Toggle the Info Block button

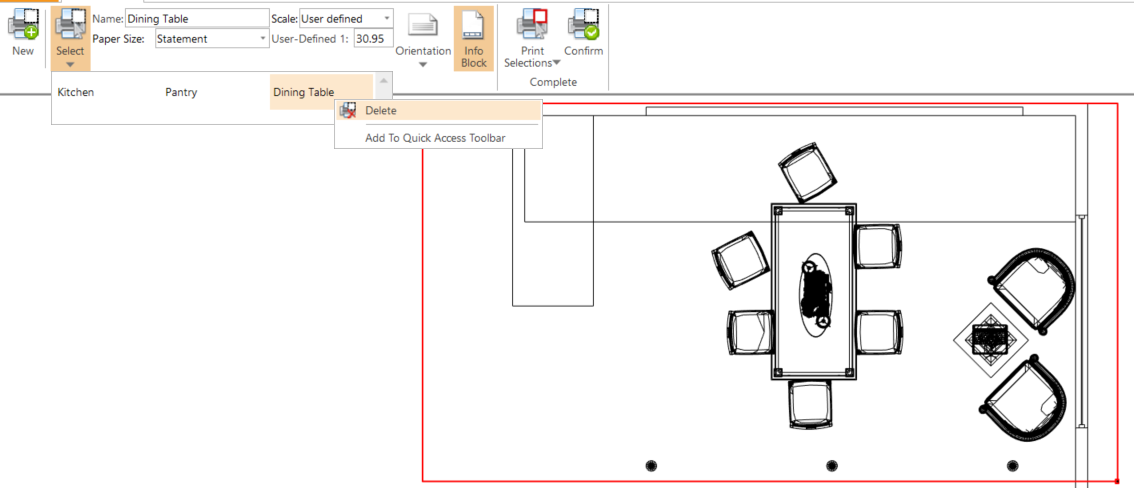click(x=474, y=38)
